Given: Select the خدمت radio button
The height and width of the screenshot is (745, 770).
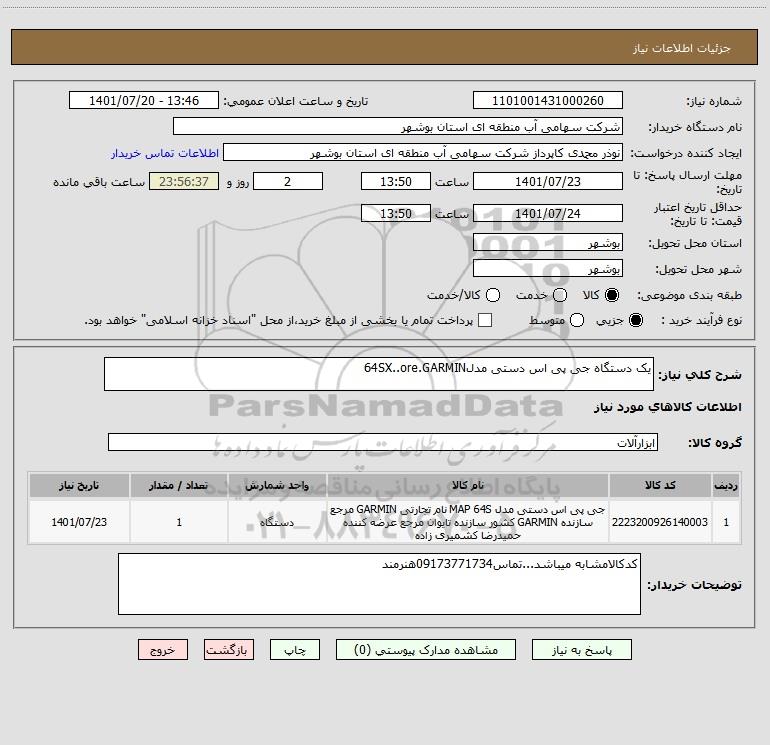Looking at the screenshot, I should tap(560, 295).
